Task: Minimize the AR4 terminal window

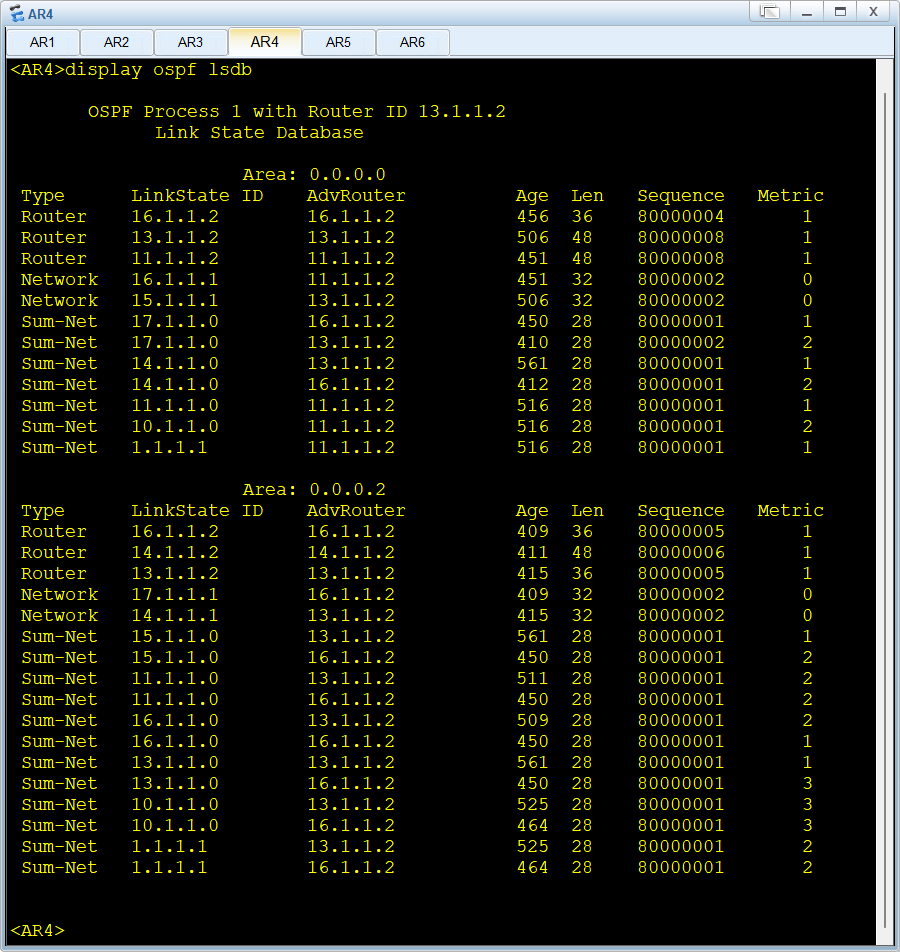Action: (806, 12)
